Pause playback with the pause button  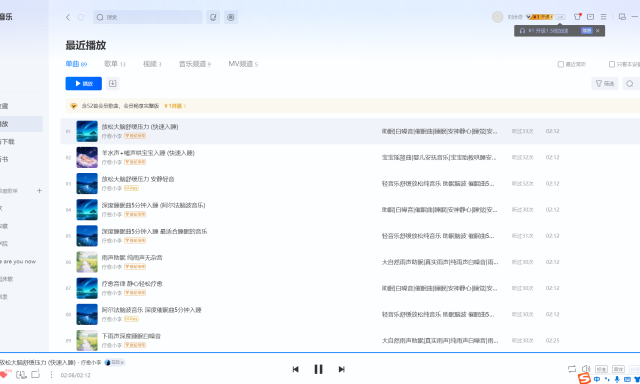318,369
